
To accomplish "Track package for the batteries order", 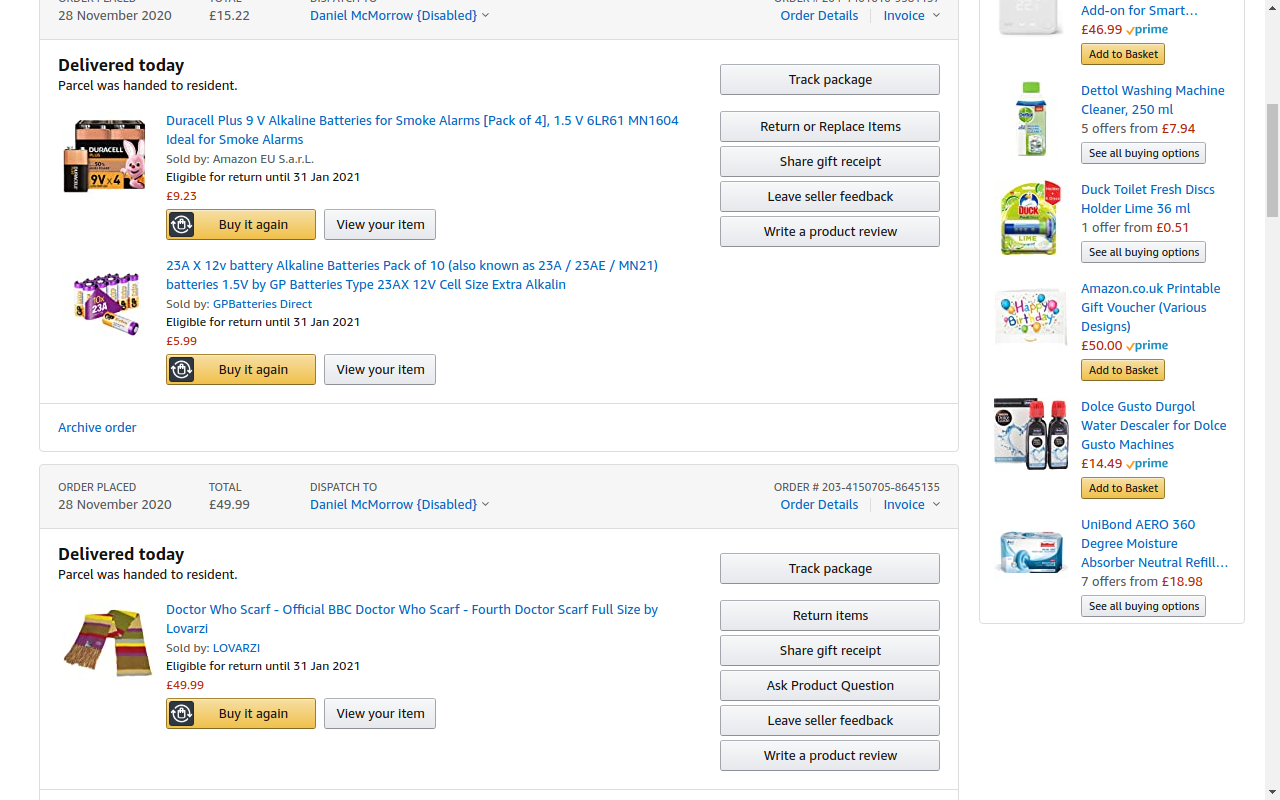I will pyautogui.click(x=830, y=80).
